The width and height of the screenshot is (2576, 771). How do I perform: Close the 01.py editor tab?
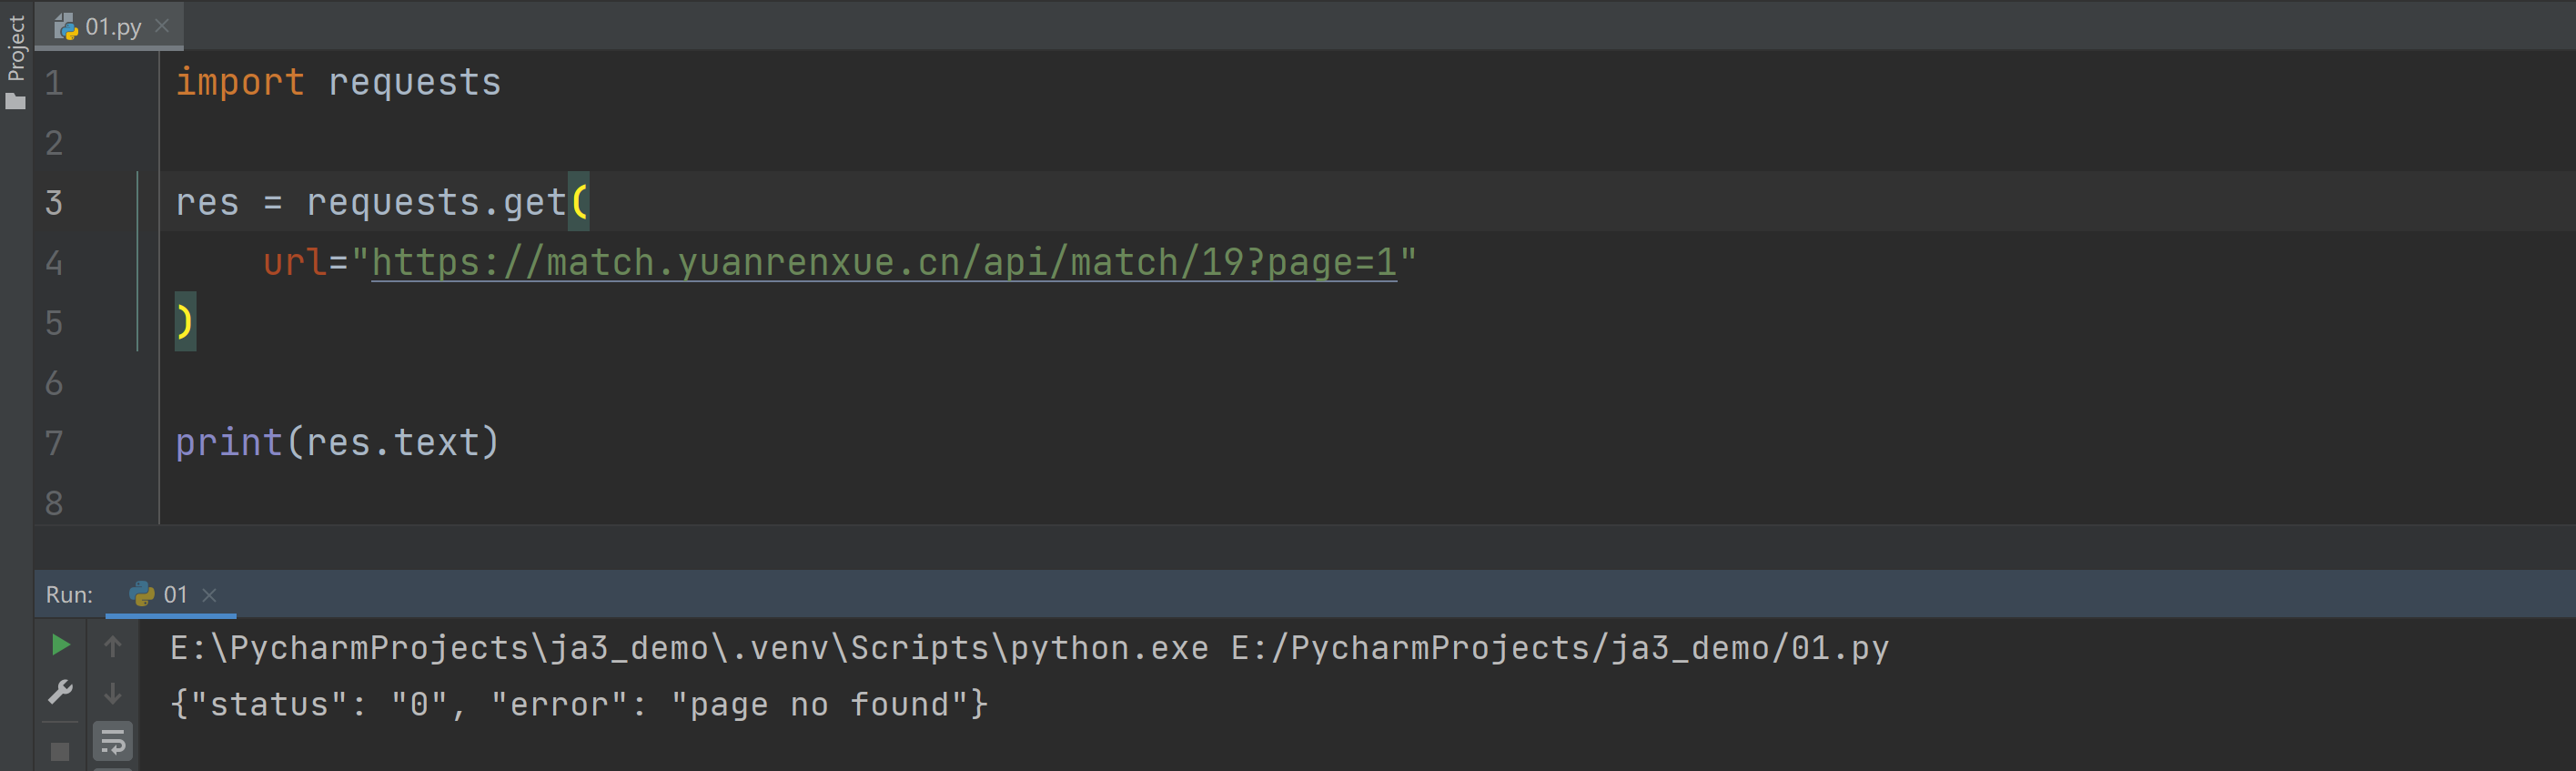pos(162,26)
